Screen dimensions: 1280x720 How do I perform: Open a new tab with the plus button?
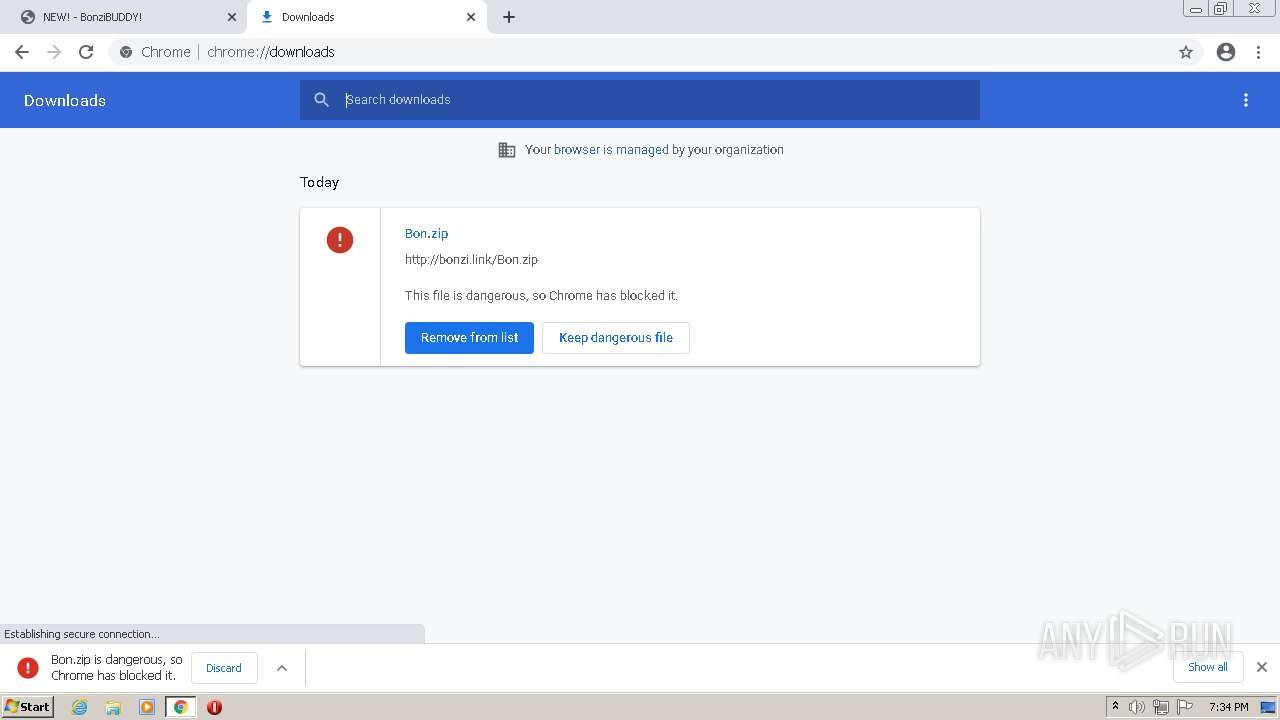click(509, 17)
